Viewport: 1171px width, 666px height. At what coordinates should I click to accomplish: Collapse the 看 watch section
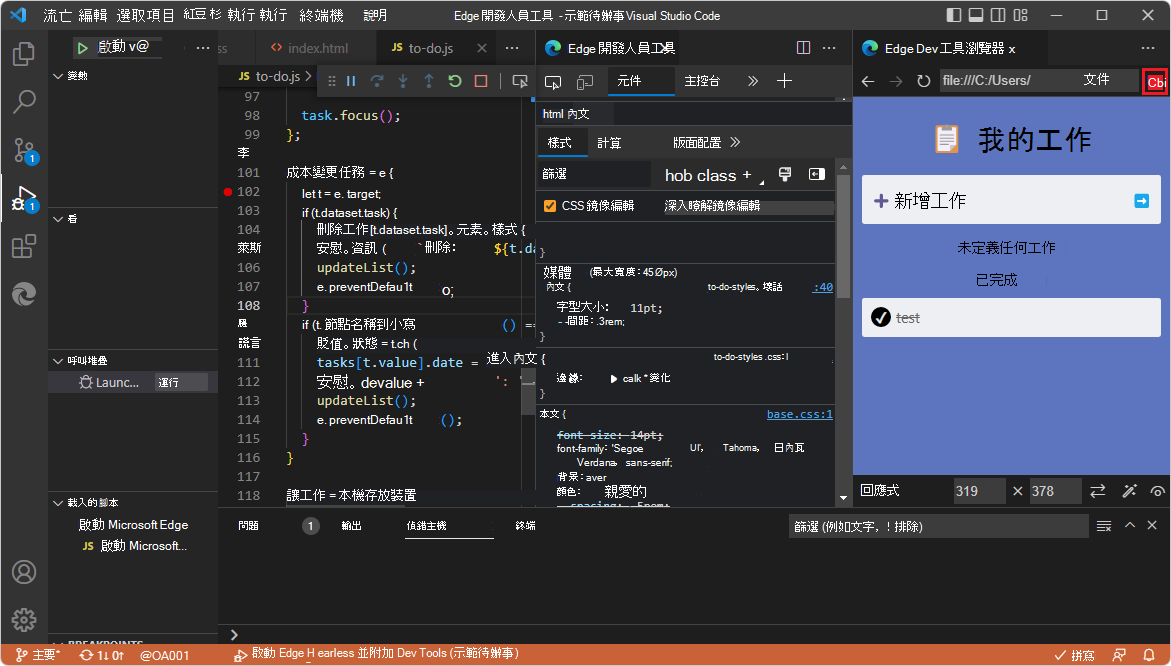[58, 219]
